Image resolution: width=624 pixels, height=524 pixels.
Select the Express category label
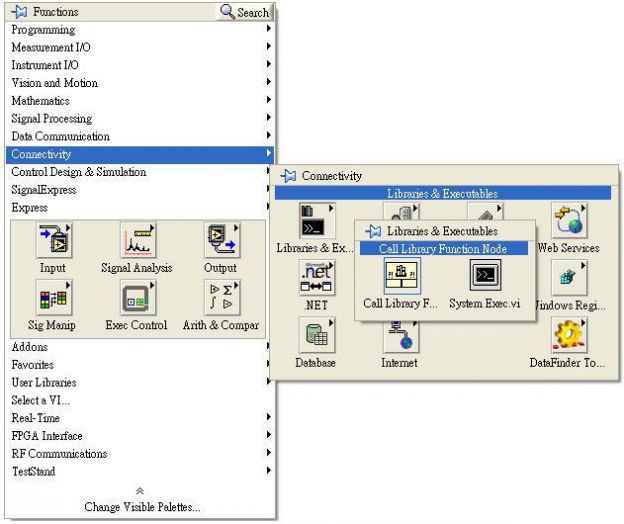(x=29, y=208)
